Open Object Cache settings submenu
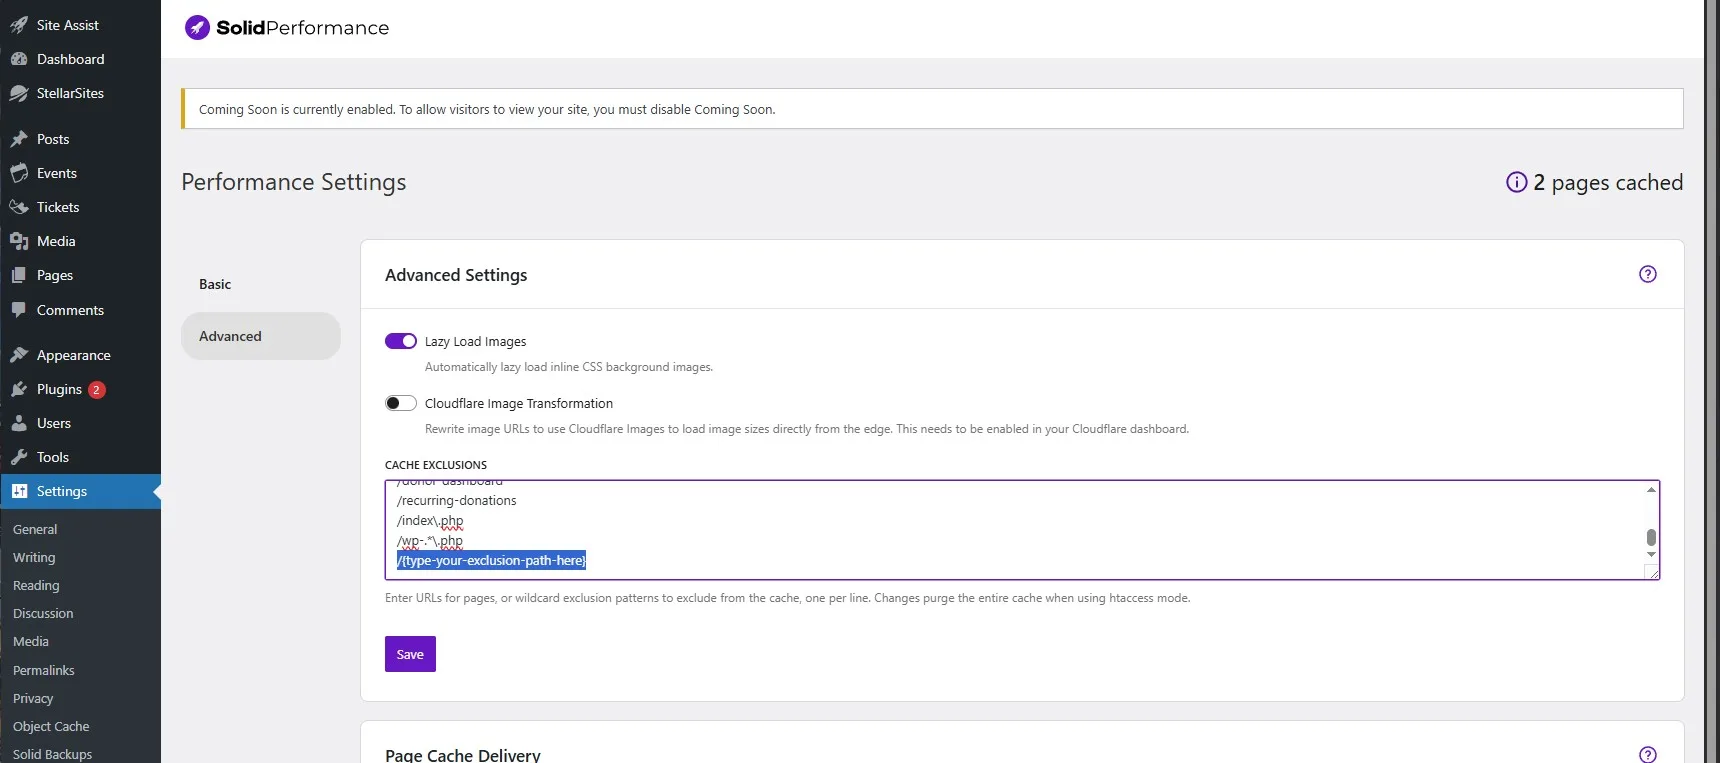Image resolution: width=1720 pixels, height=763 pixels. [x=51, y=726]
